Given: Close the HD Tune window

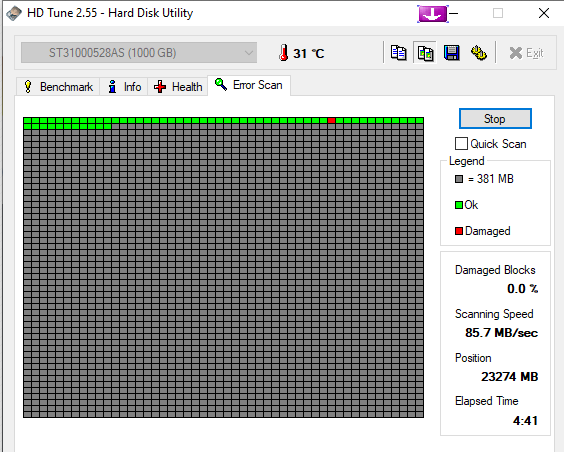Looking at the screenshot, I should click(x=544, y=14).
